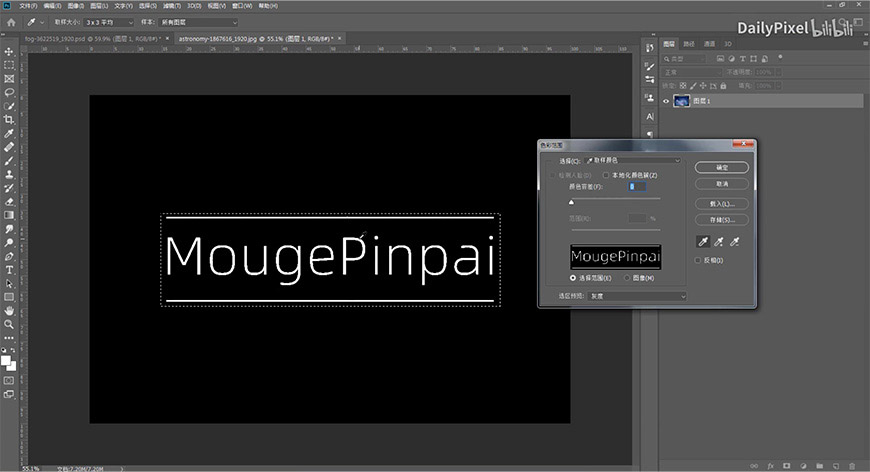The height and width of the screenshot is (472, 870).
Task: Click the 确定 button in the Color Range dialog
Action: point(721,166)
